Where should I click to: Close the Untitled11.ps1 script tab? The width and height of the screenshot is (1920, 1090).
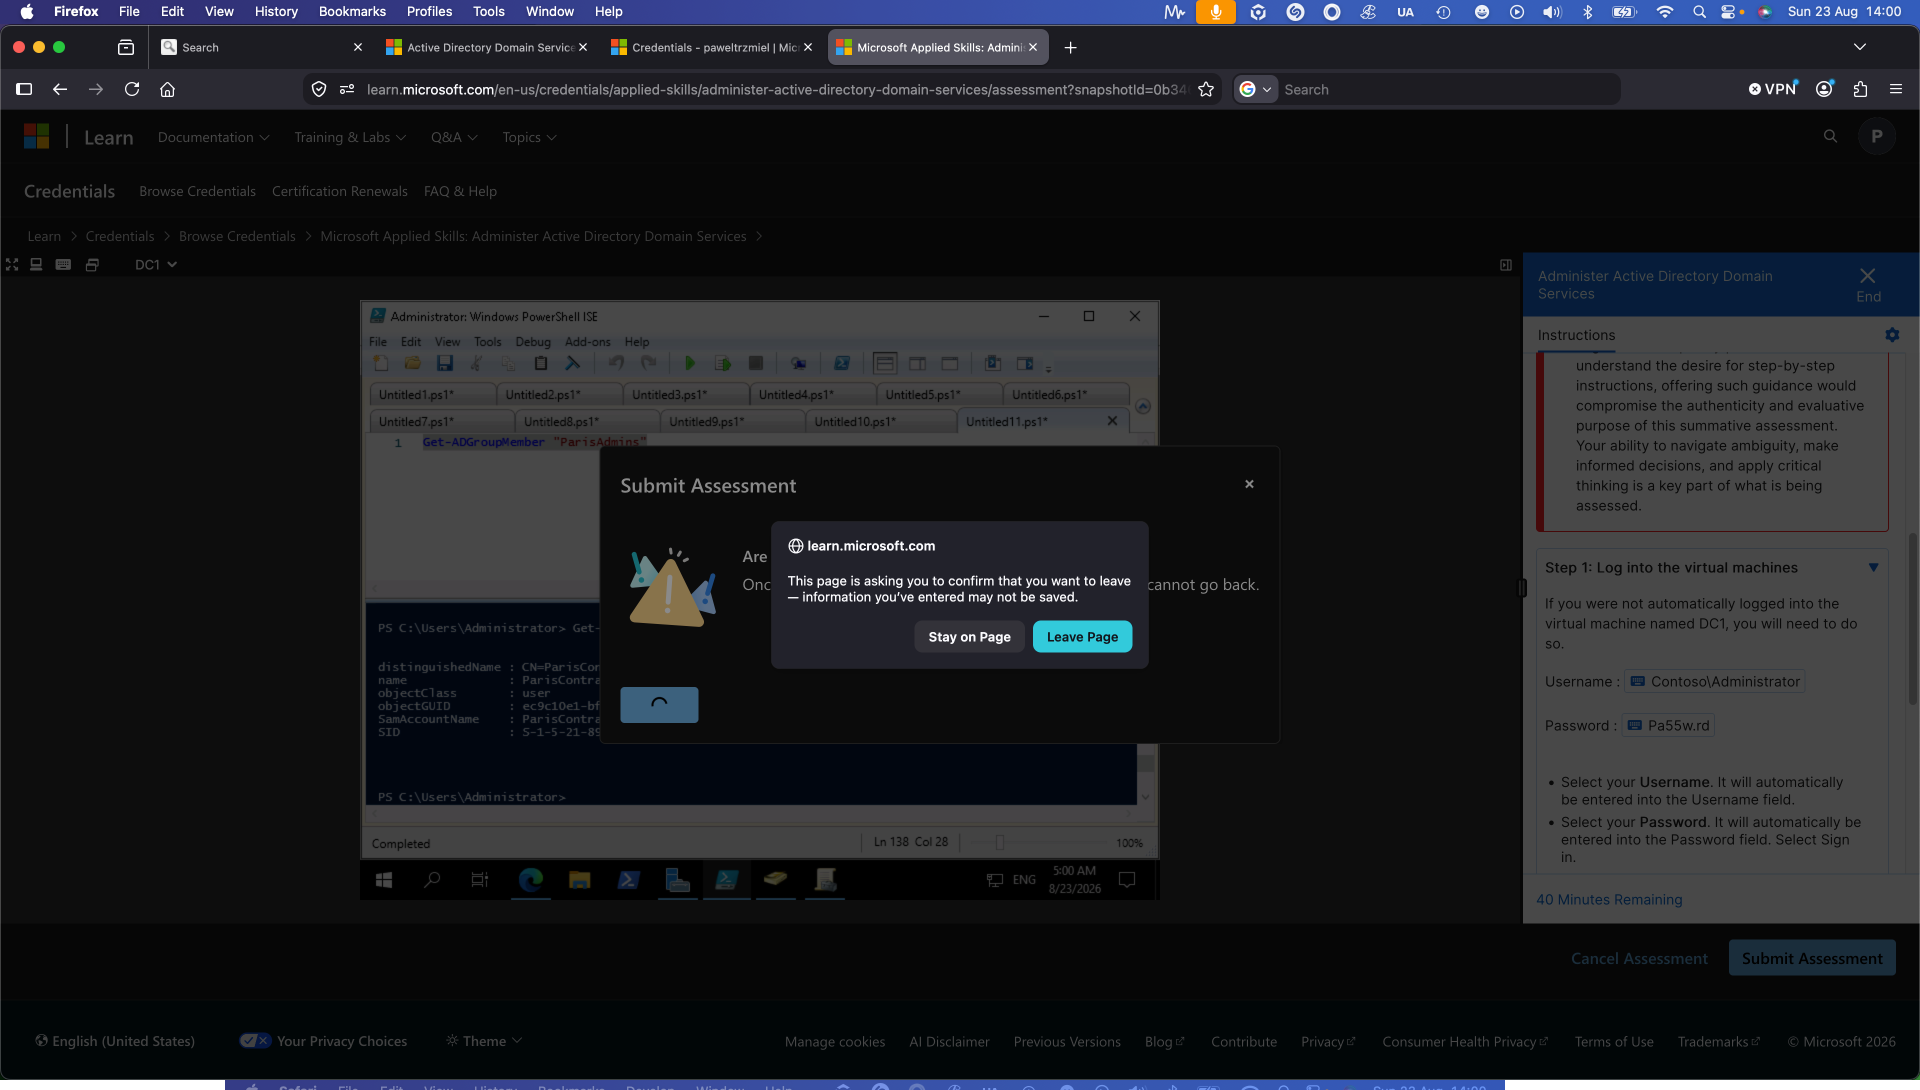click(x=1112, y=421)
